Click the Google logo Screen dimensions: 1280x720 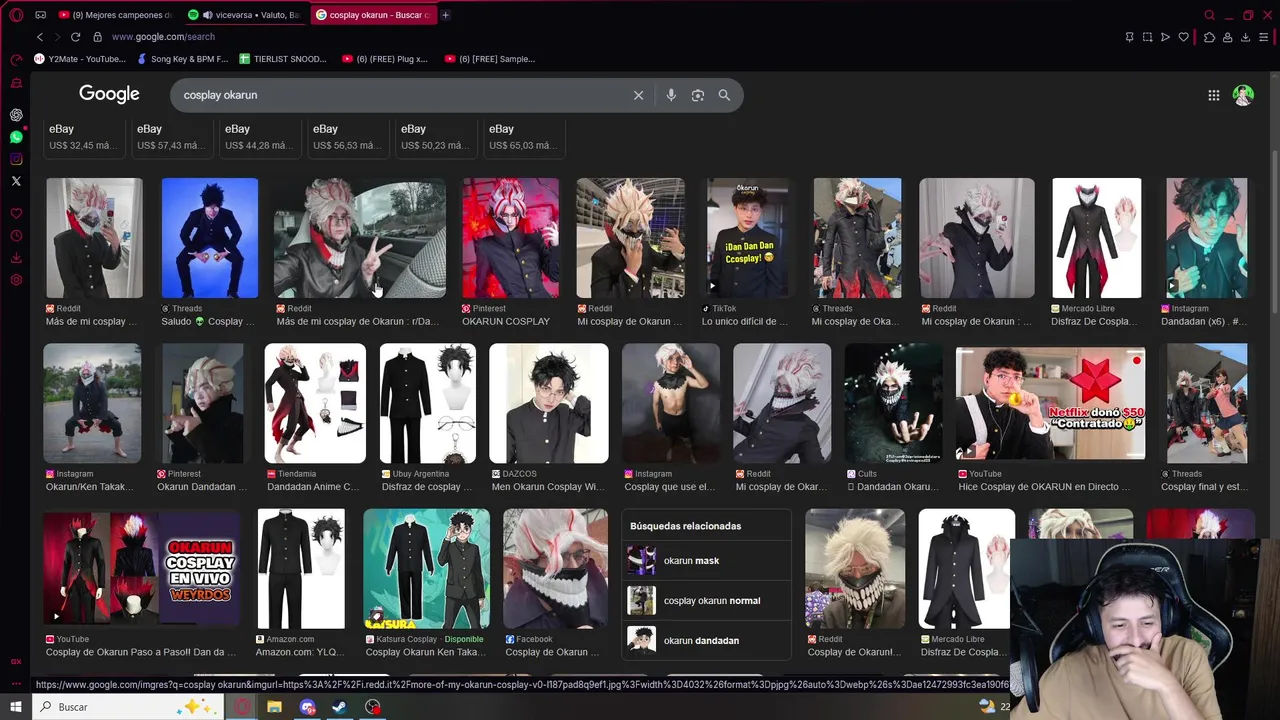coord(109,94)
